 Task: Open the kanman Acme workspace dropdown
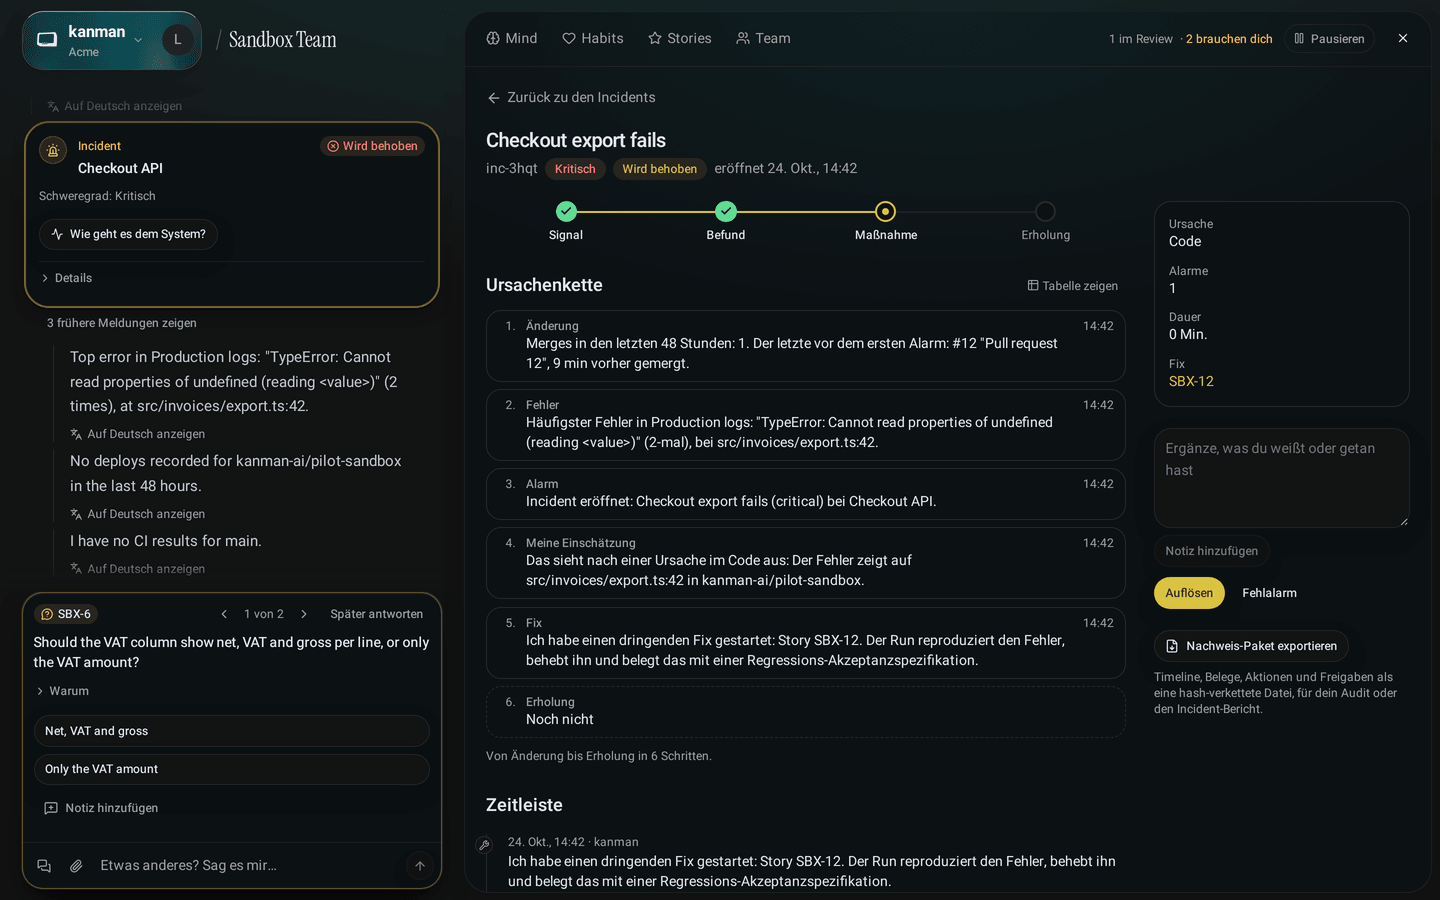pos(92,41)
